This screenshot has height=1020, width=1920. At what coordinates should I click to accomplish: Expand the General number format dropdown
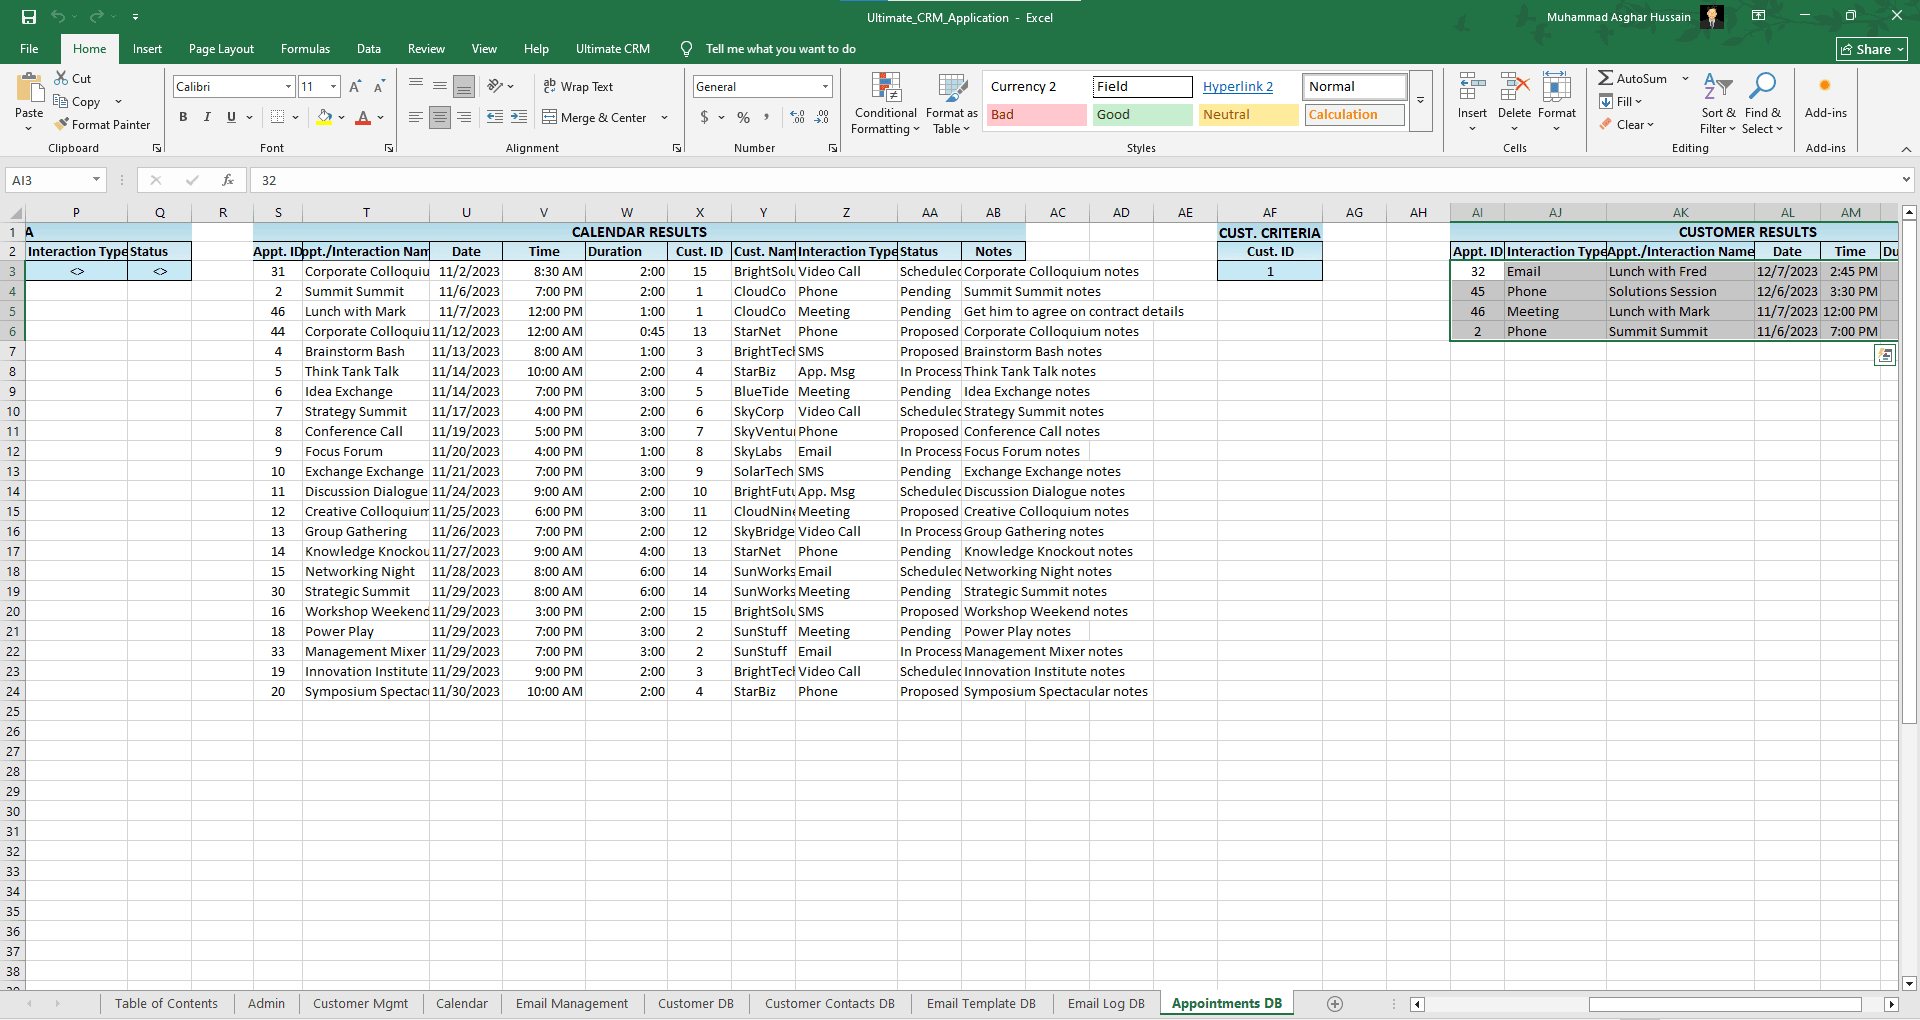coord(825,87)
